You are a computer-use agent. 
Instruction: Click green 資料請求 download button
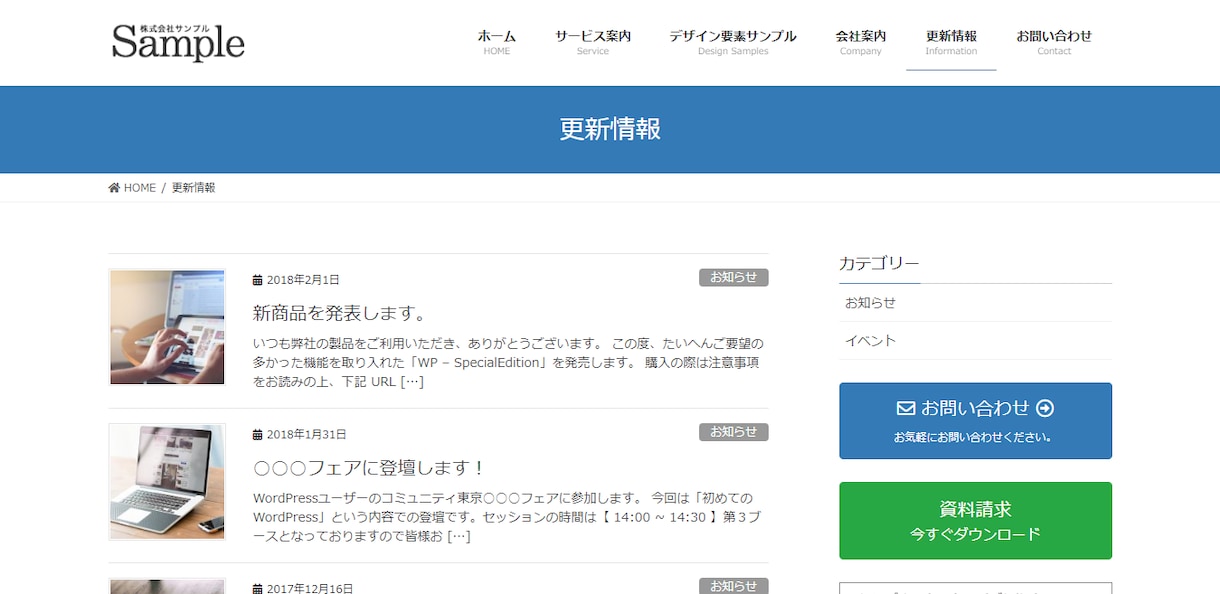coord(975,521)
